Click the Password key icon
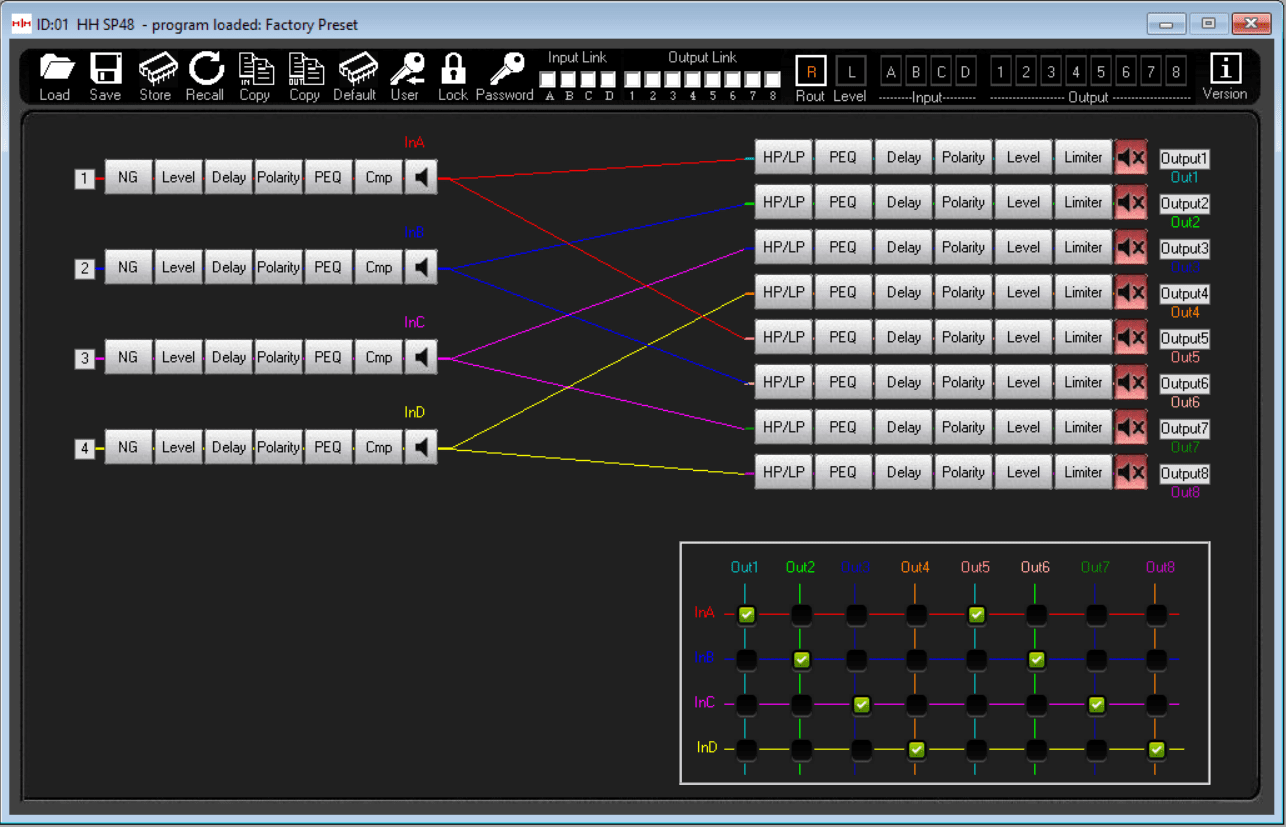1286x827 pixels. pyautogui.click(x=506, y=69)
